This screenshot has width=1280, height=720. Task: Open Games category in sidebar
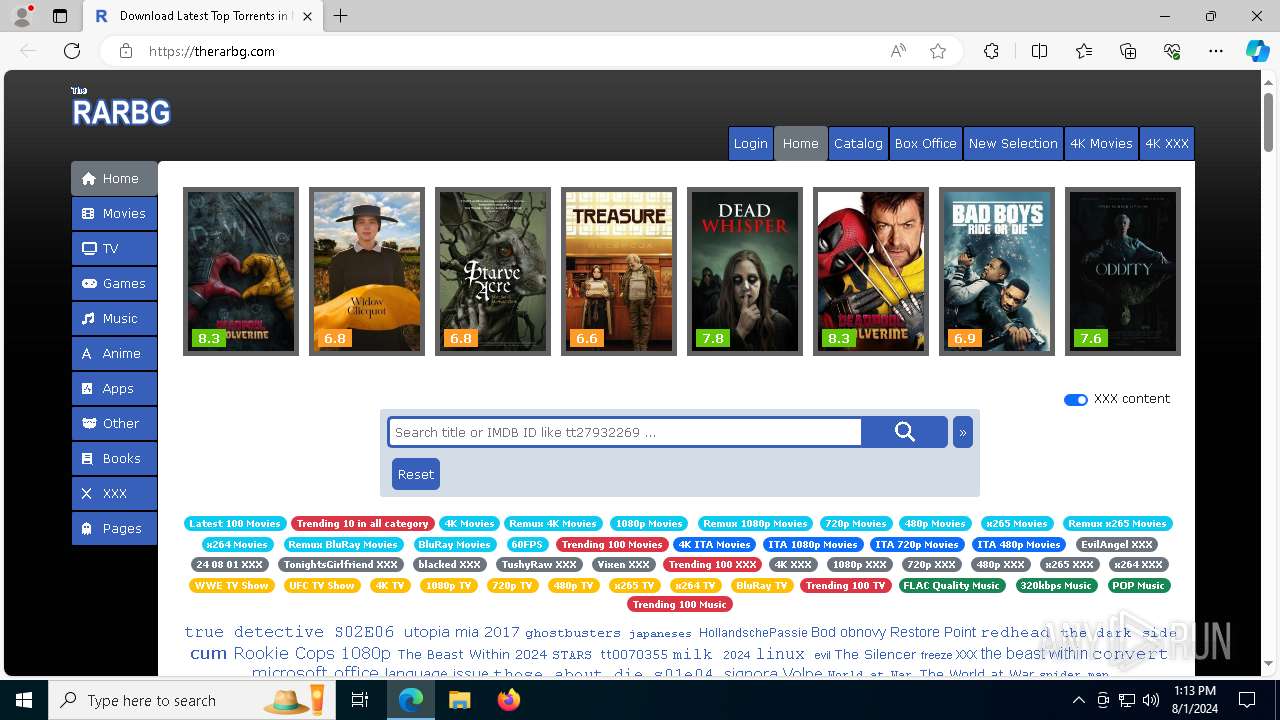114,283
